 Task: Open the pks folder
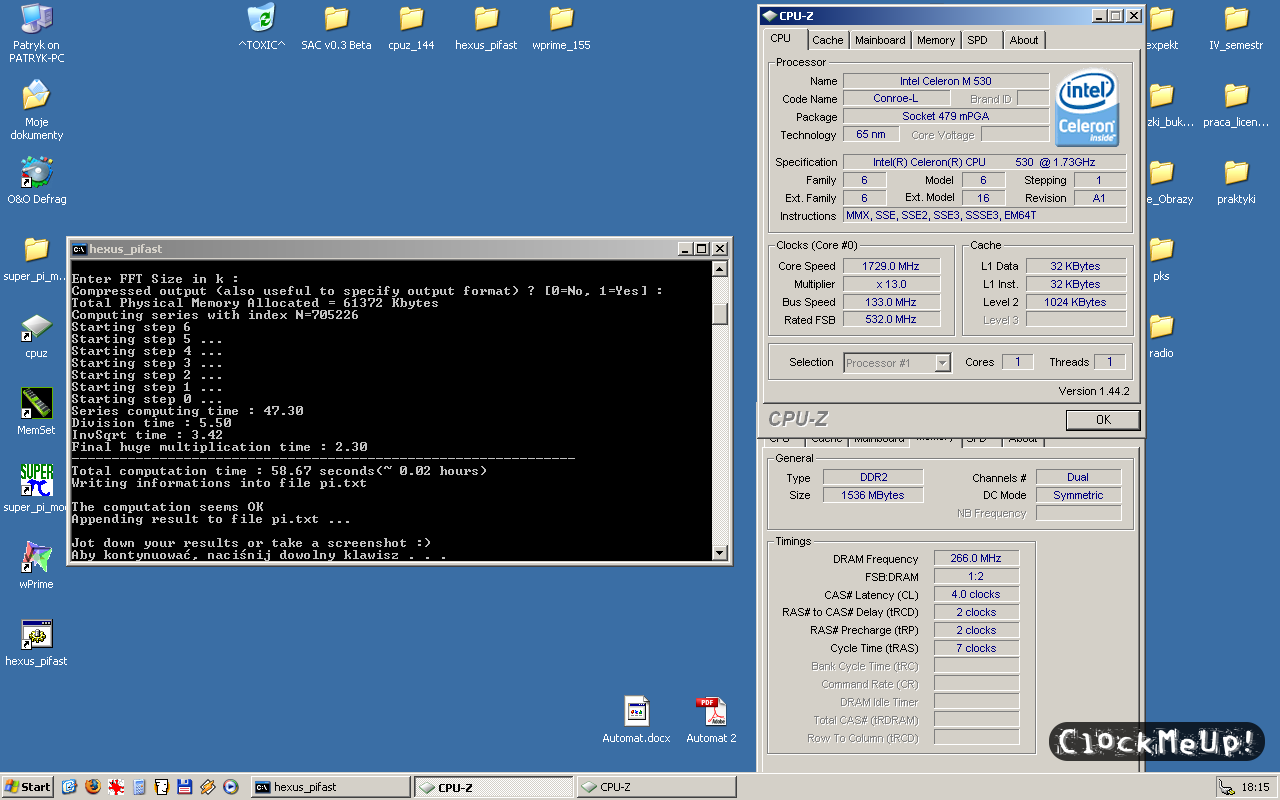(1161, 258)
